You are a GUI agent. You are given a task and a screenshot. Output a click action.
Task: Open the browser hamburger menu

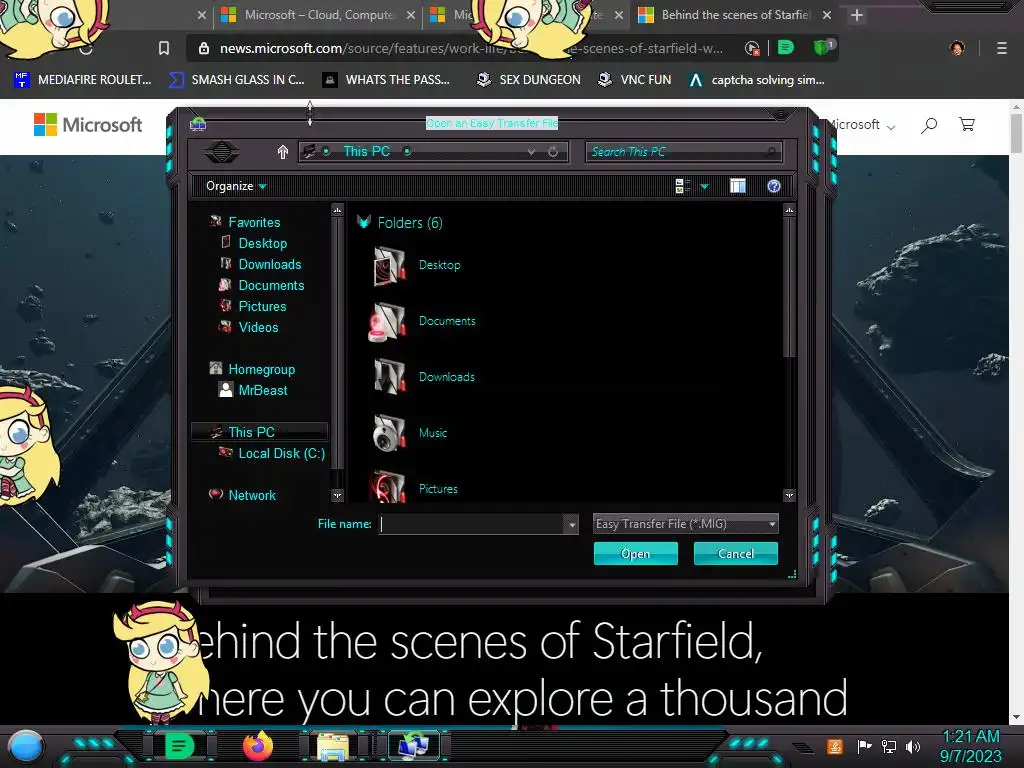pyautogui.click(x=1002, y=48)
